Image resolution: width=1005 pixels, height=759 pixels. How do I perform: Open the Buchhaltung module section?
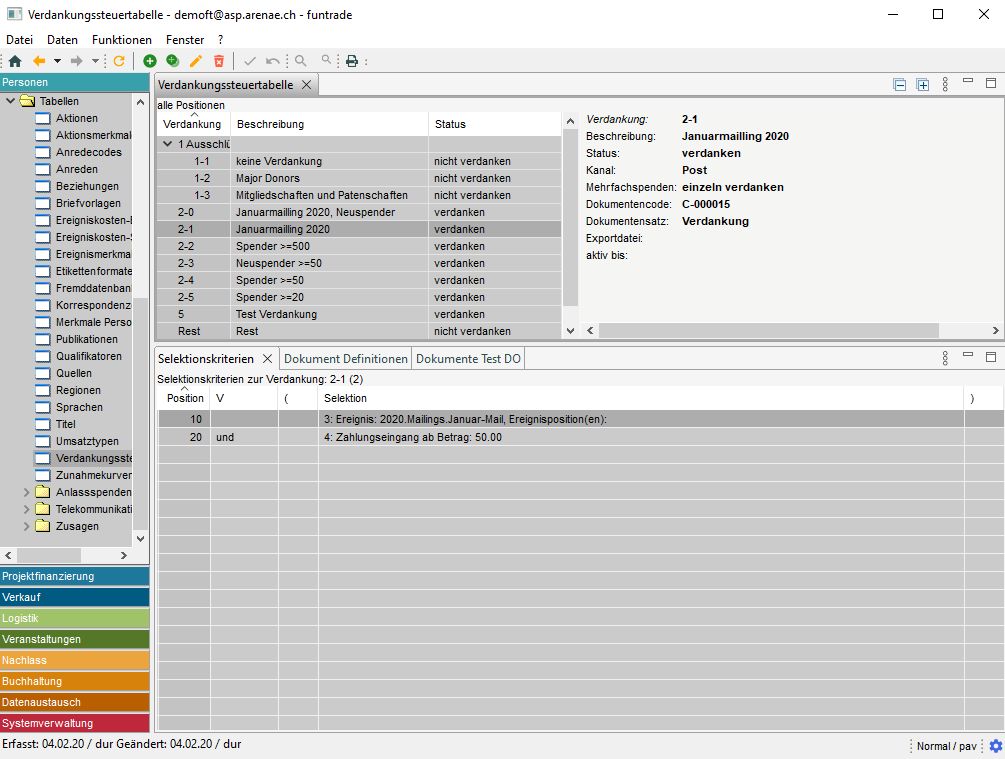(x=74, y=681)
